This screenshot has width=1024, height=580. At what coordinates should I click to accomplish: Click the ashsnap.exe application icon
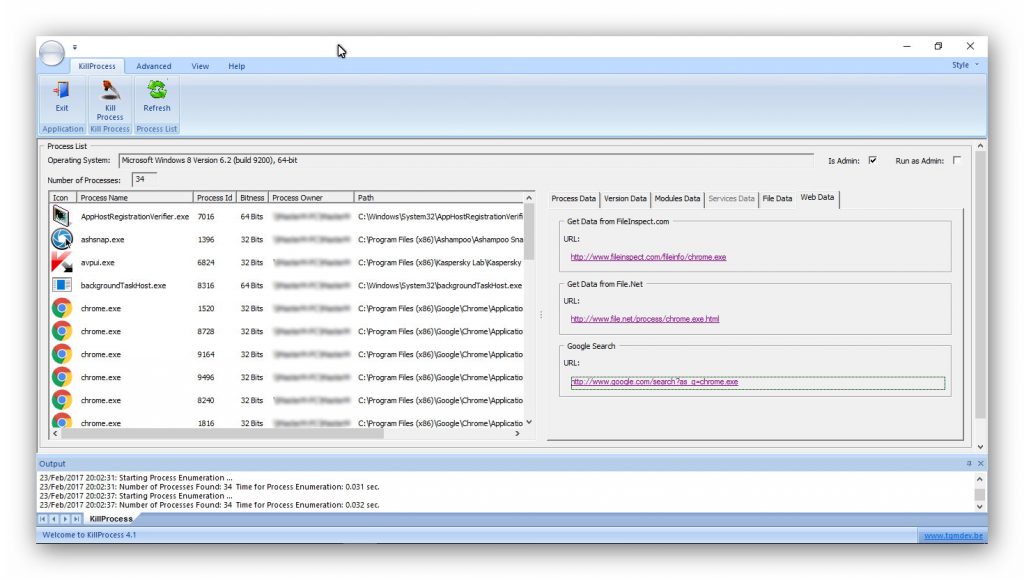pyautogui.click(x=61, y=239)
